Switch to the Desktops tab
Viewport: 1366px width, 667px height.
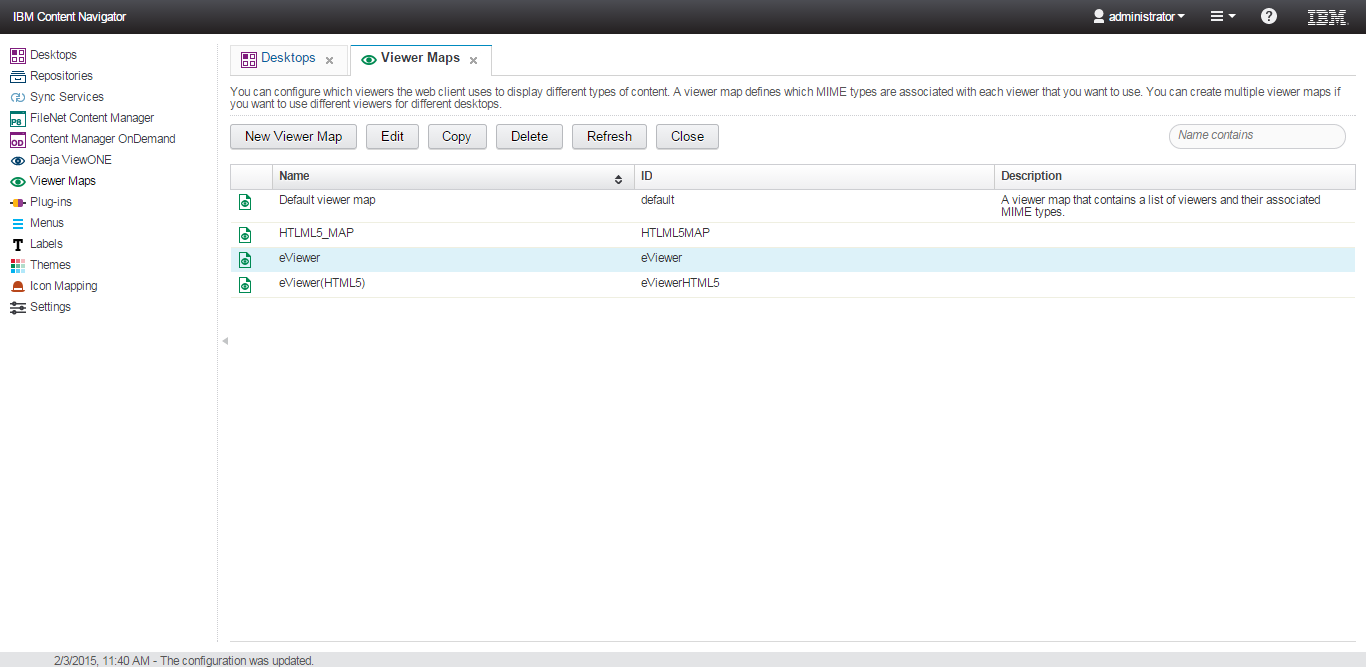click(288, 58)
